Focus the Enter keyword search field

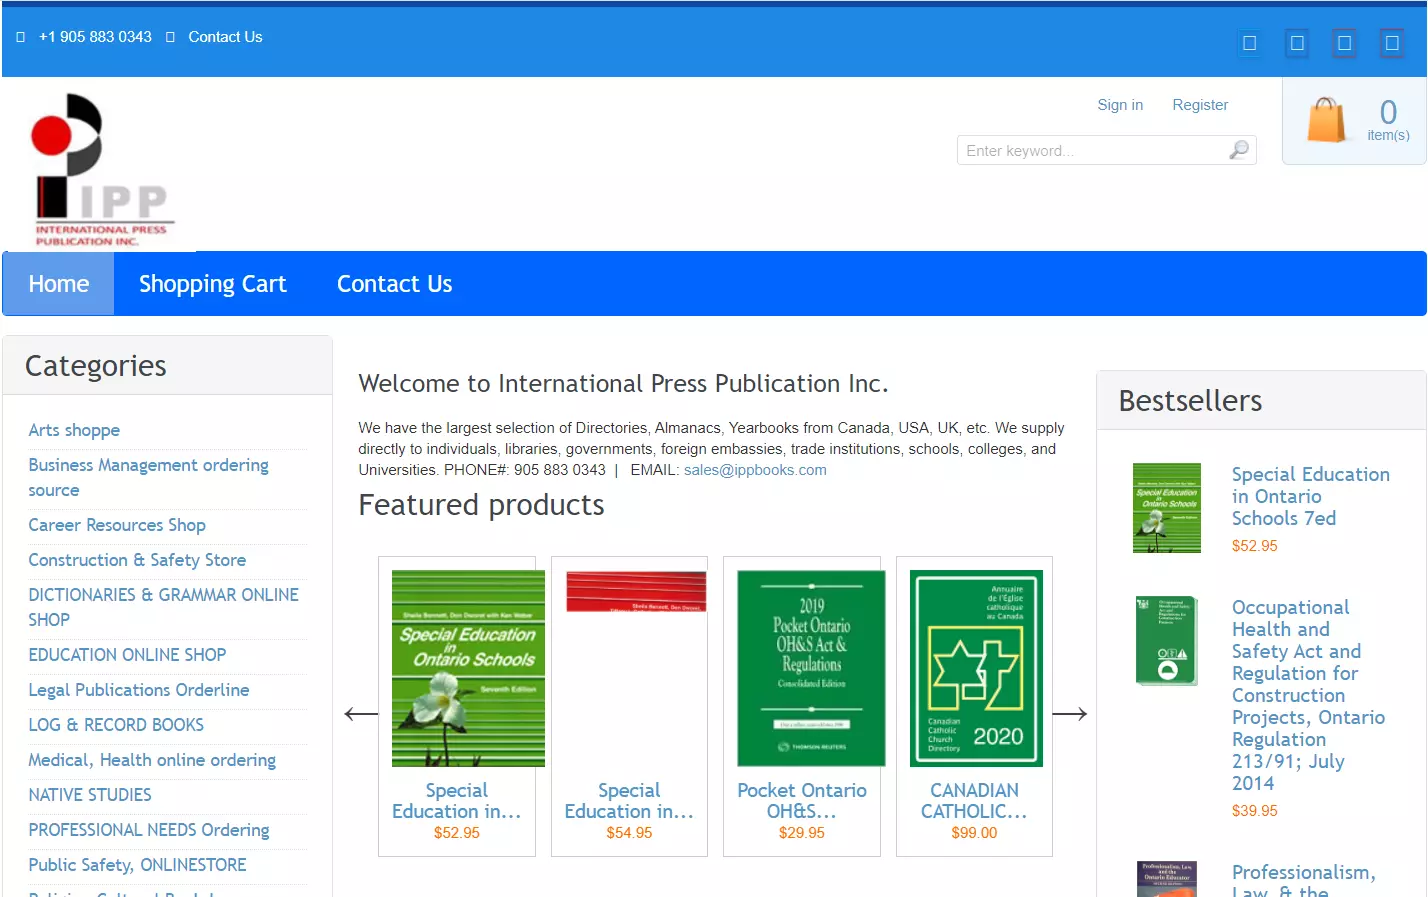click(1092, 150)
